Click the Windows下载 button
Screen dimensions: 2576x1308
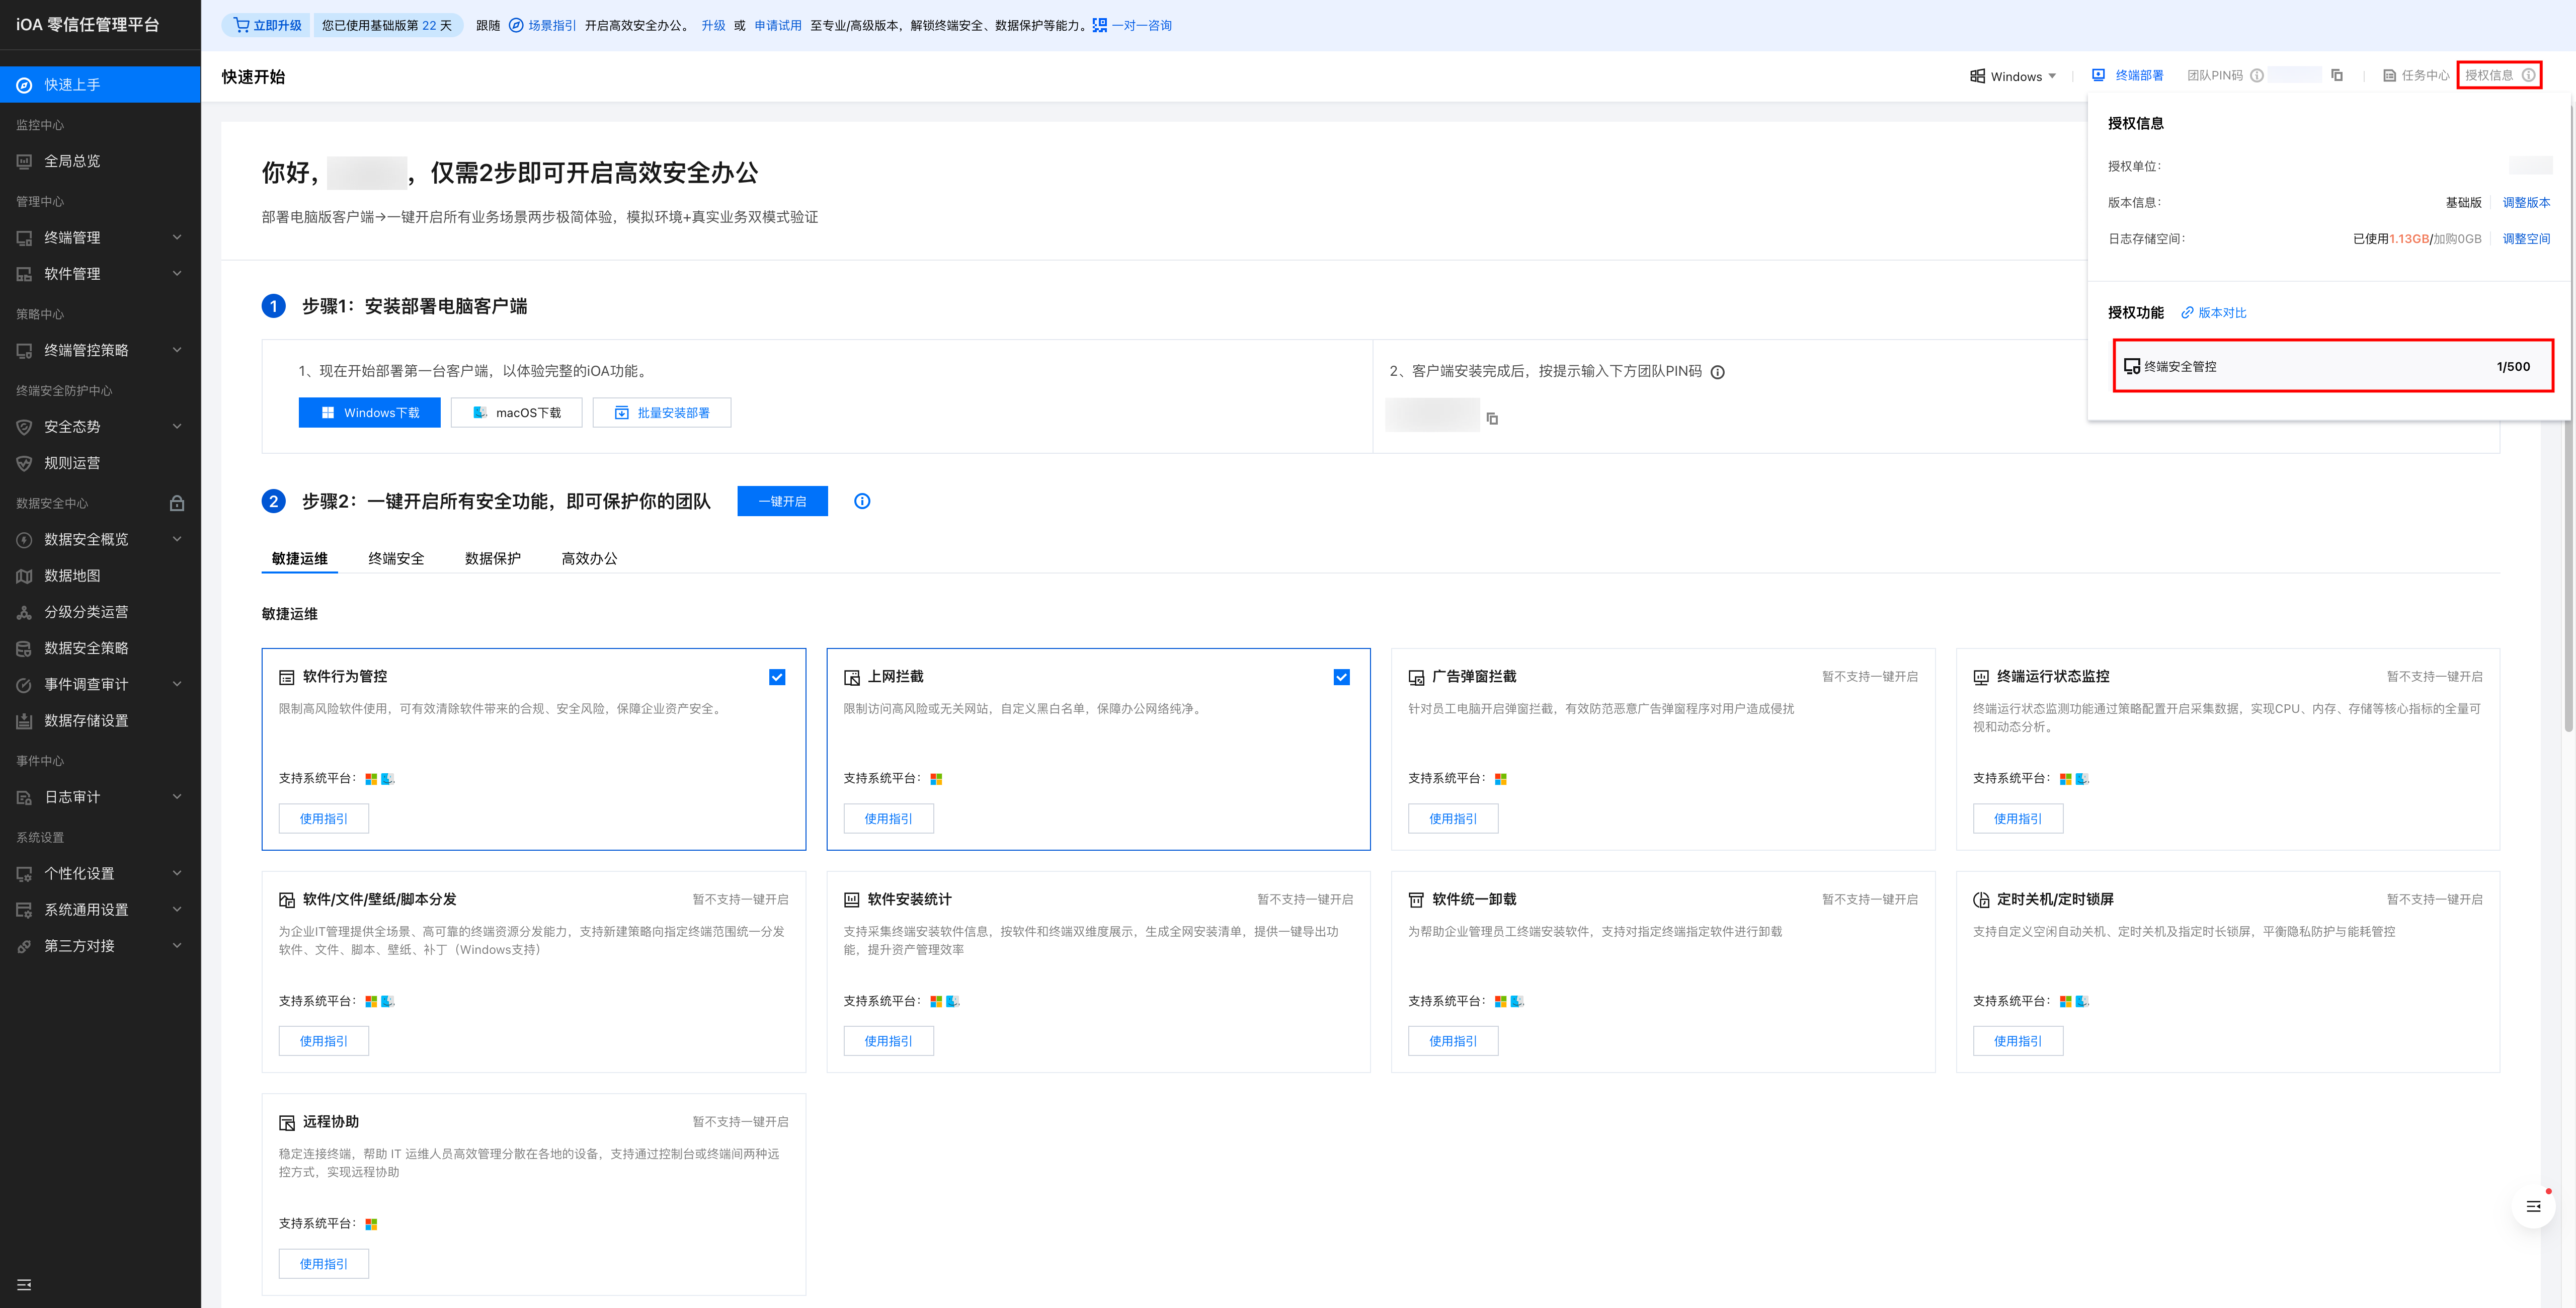click(x=369, y=412)
